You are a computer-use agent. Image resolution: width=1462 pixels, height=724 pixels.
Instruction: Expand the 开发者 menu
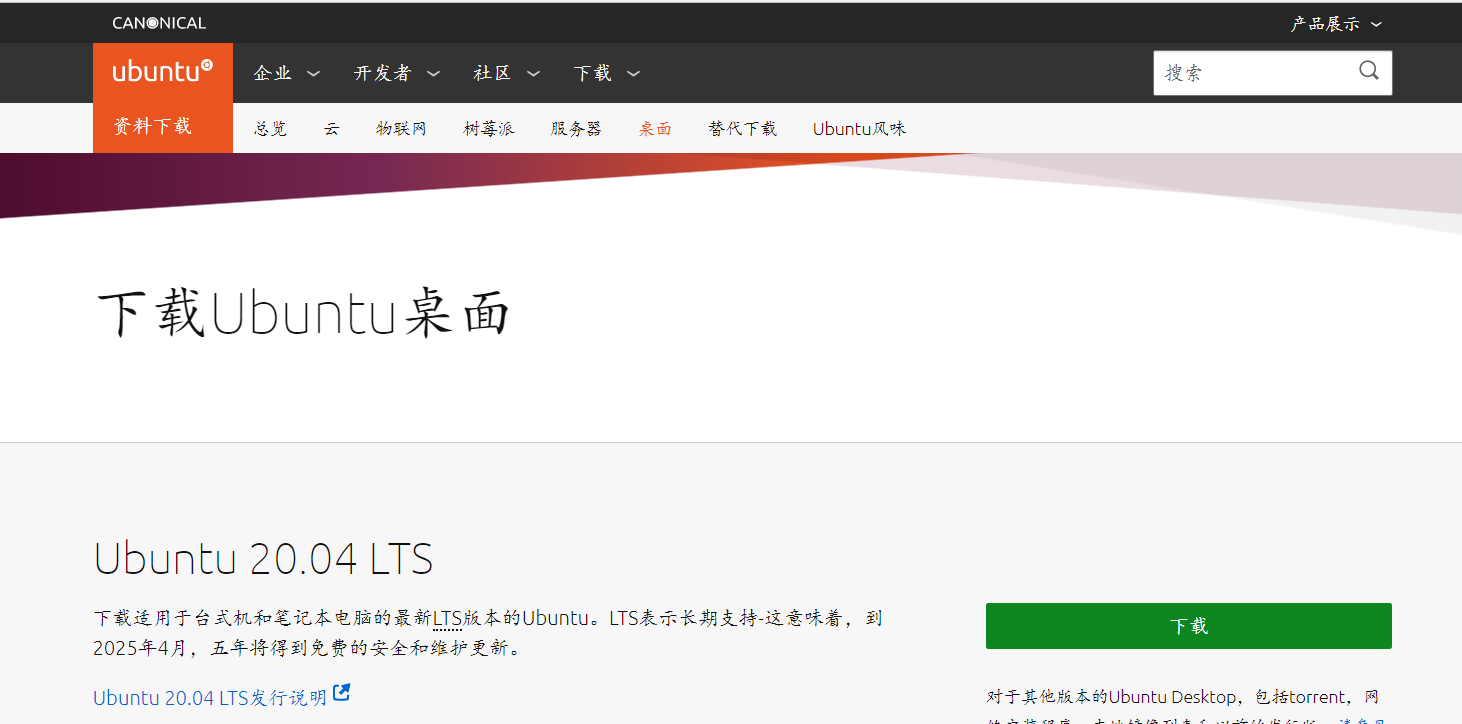tap(385, 72)
